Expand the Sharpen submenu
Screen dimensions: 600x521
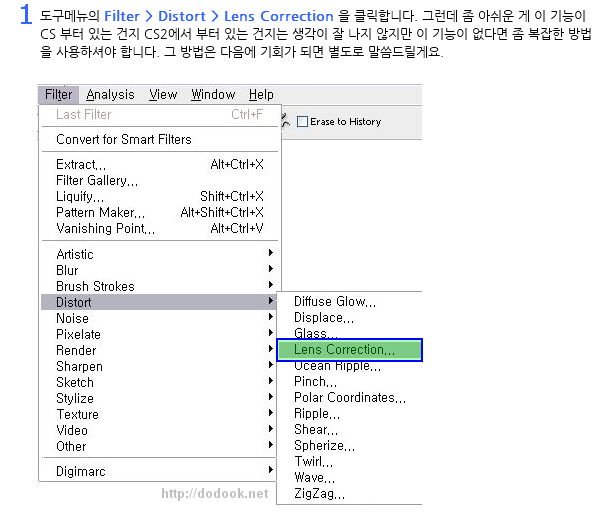pyautogui.click(x=159, y=366)
